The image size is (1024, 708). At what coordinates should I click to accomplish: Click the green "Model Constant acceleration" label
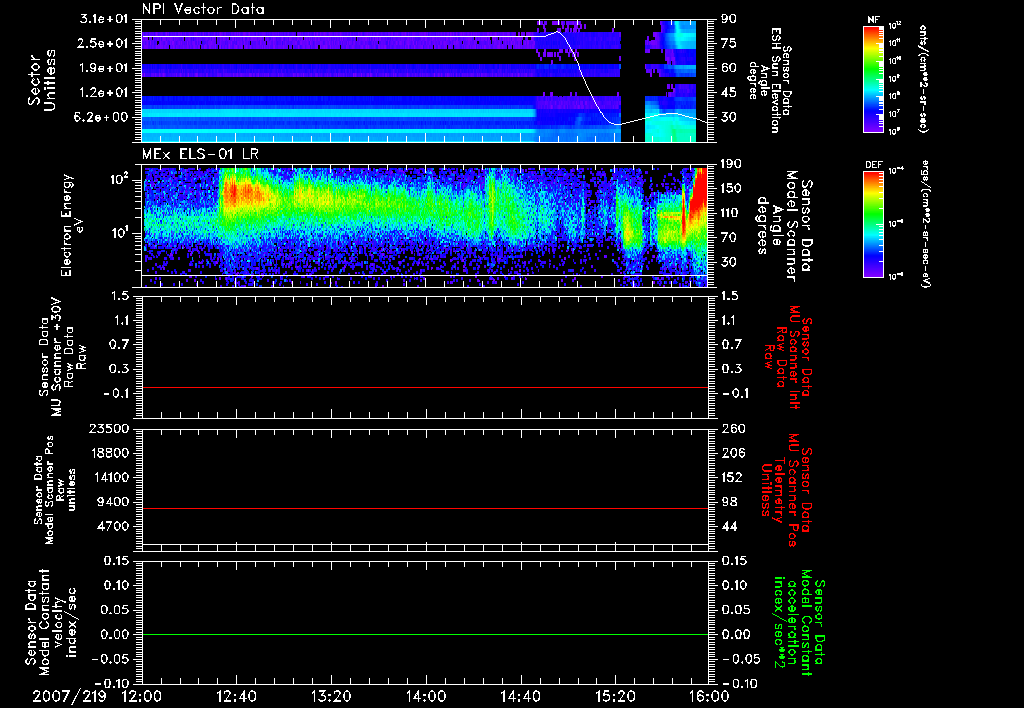tap(798, 624)
